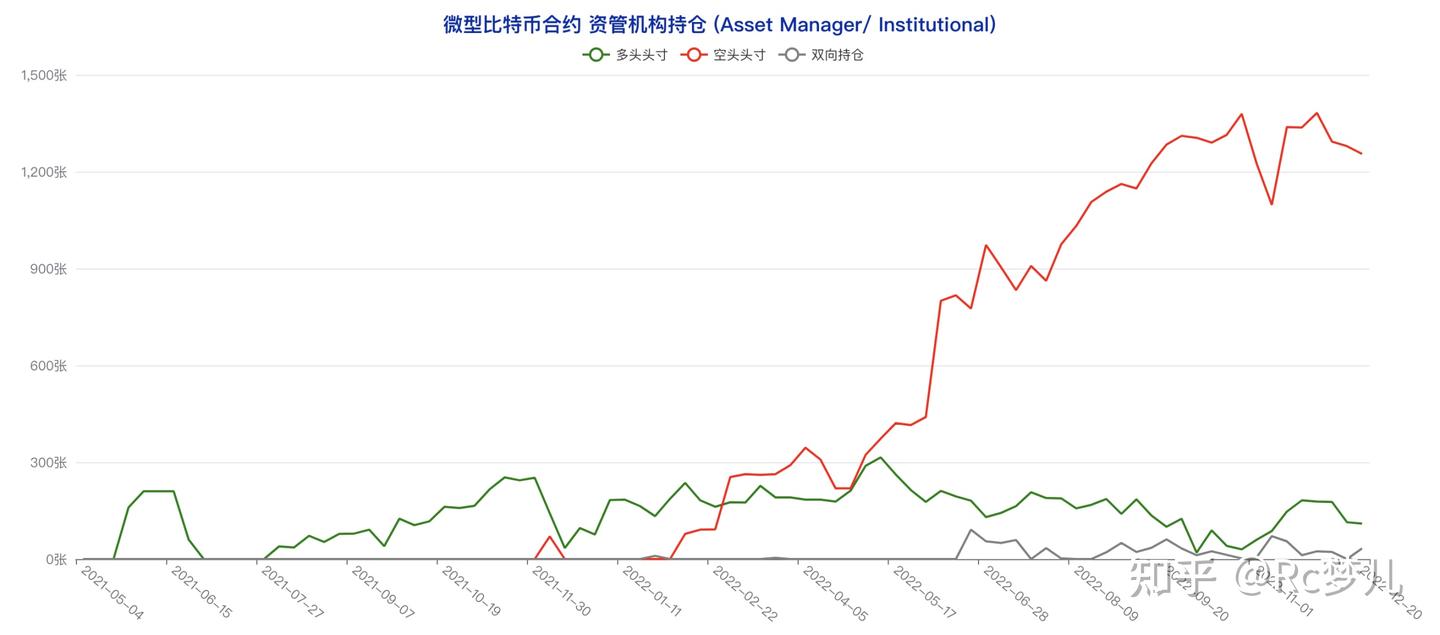
Task: Click the 2022-02-22 x-axis date label
Action: pyautogui.click(x=743, y=593)
